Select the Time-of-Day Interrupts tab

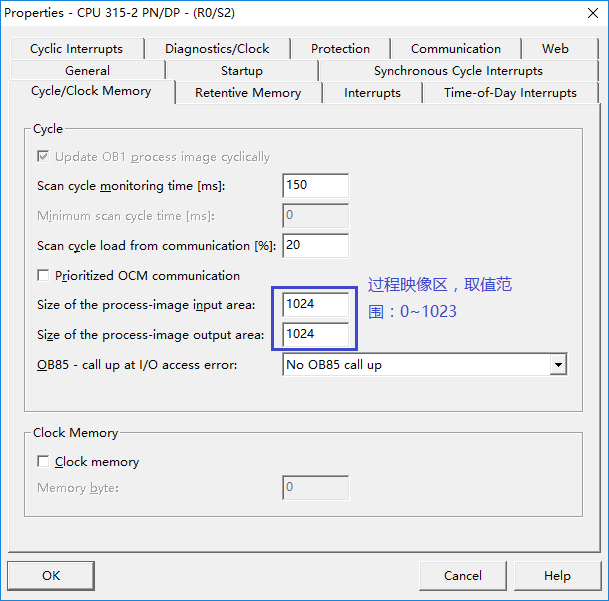click(x=510, y=93)
